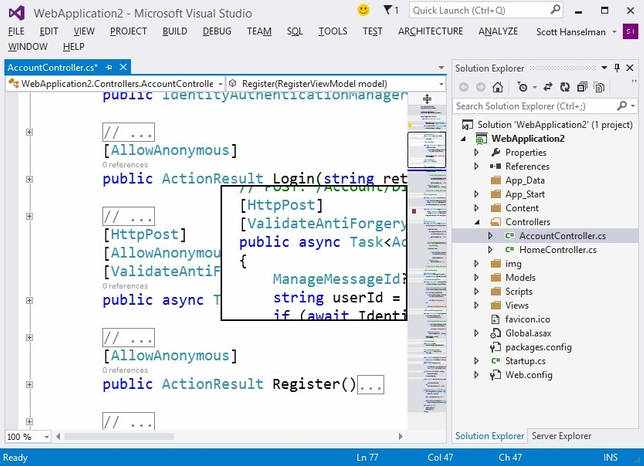Click the Collapse All icon
This screenshot has height=466, width=644.
click(582, 87)
